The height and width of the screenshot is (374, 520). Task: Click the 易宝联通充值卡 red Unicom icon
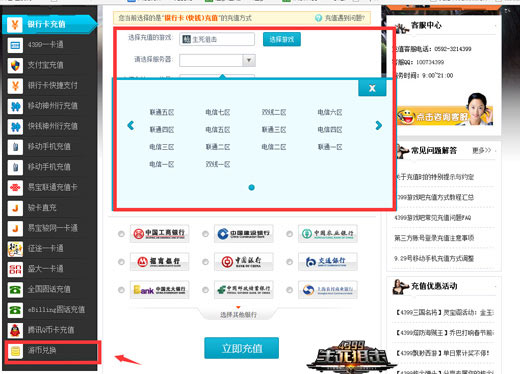click(x=15, y=187)
